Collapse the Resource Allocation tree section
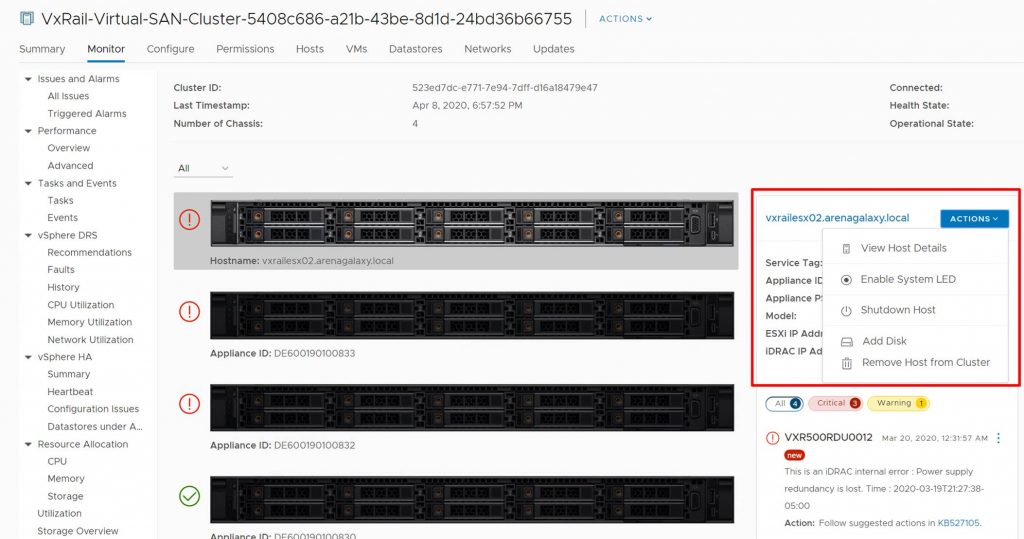1024x539 pixels. pos(28,444)
